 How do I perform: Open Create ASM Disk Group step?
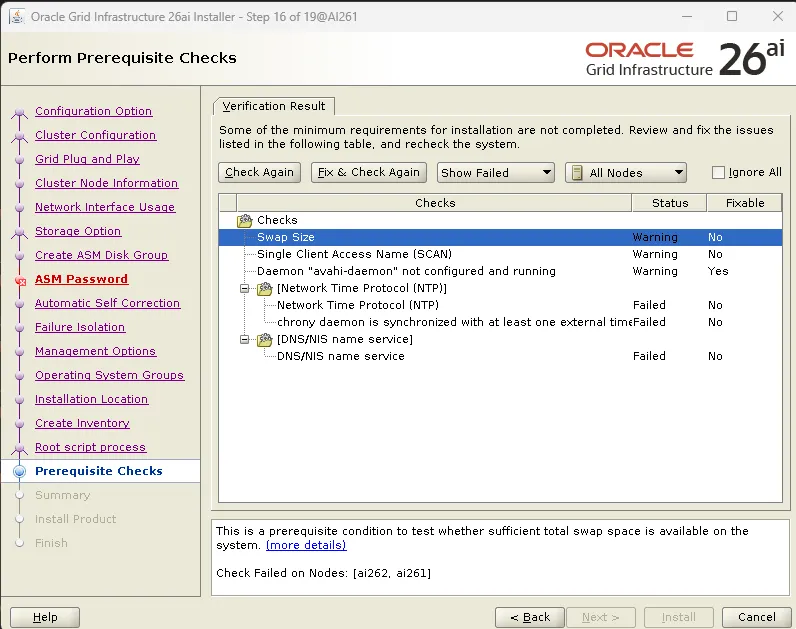(x=102, y=255)
